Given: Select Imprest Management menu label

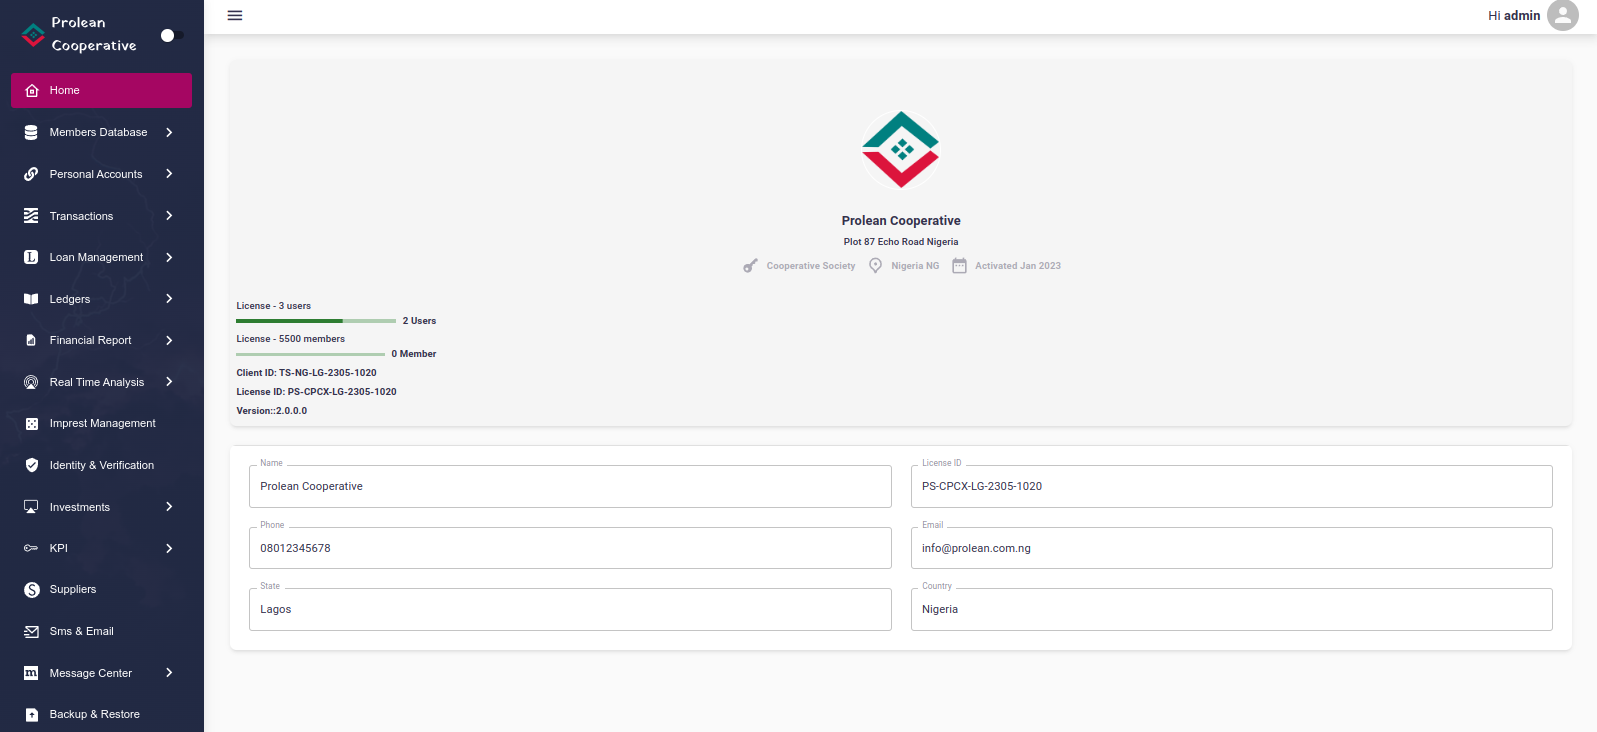Looking at the screenshot, I should [103, 424].
